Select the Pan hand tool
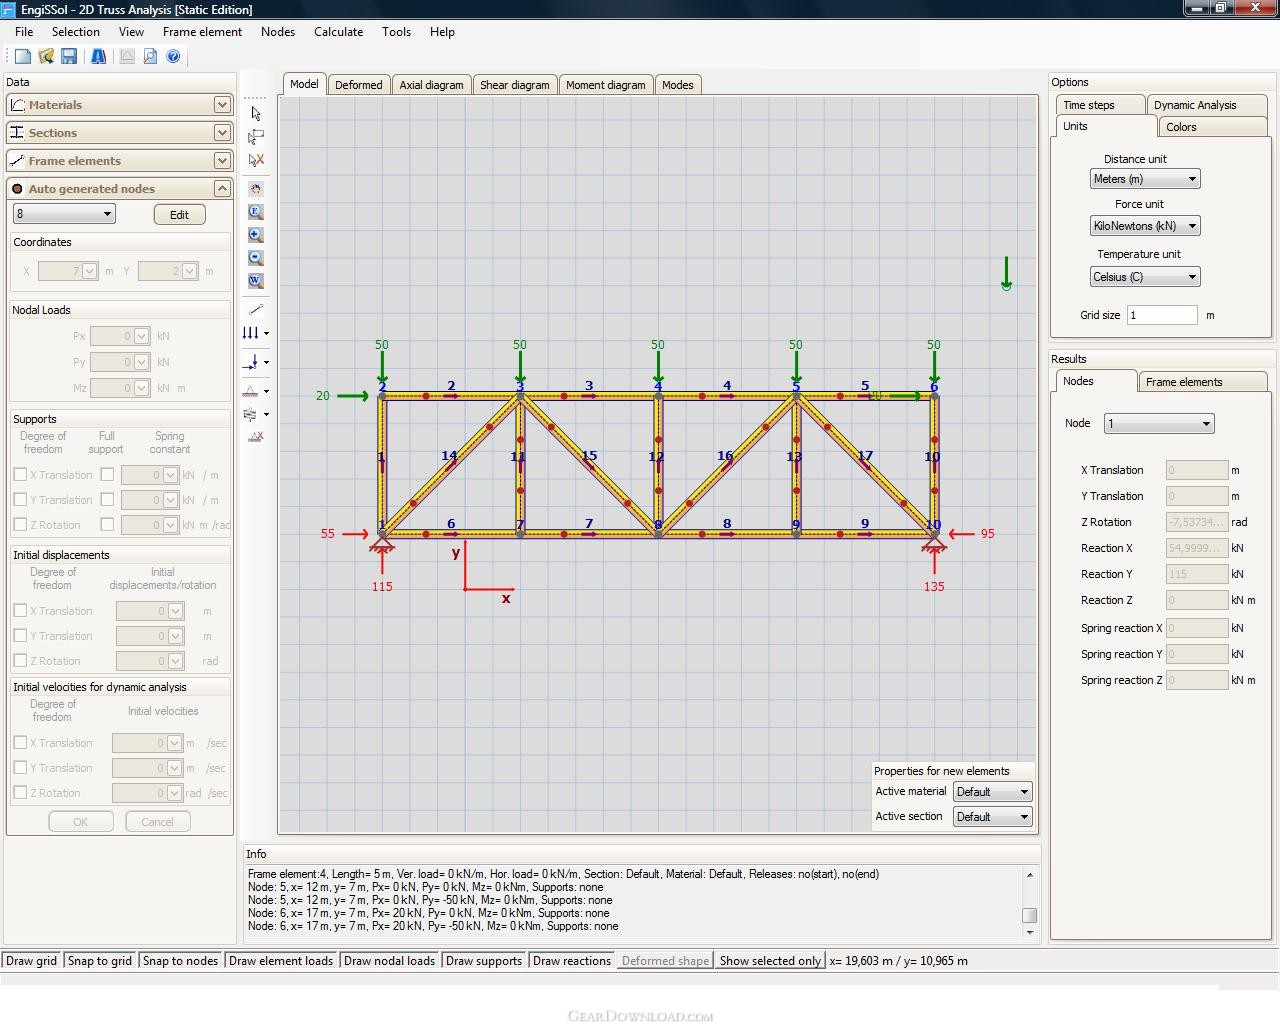This screenshot has height=1024, width=1280. (x=256, y=189)
